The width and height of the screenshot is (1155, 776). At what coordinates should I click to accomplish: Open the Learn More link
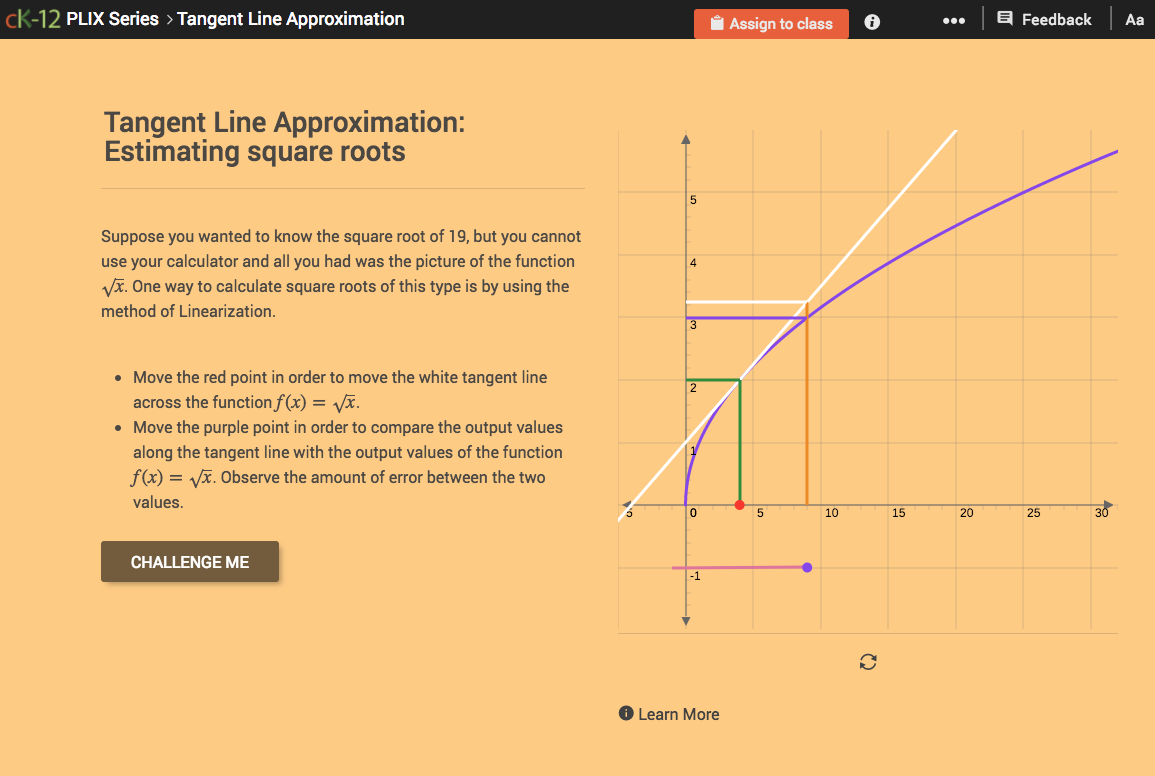(679, 713)
